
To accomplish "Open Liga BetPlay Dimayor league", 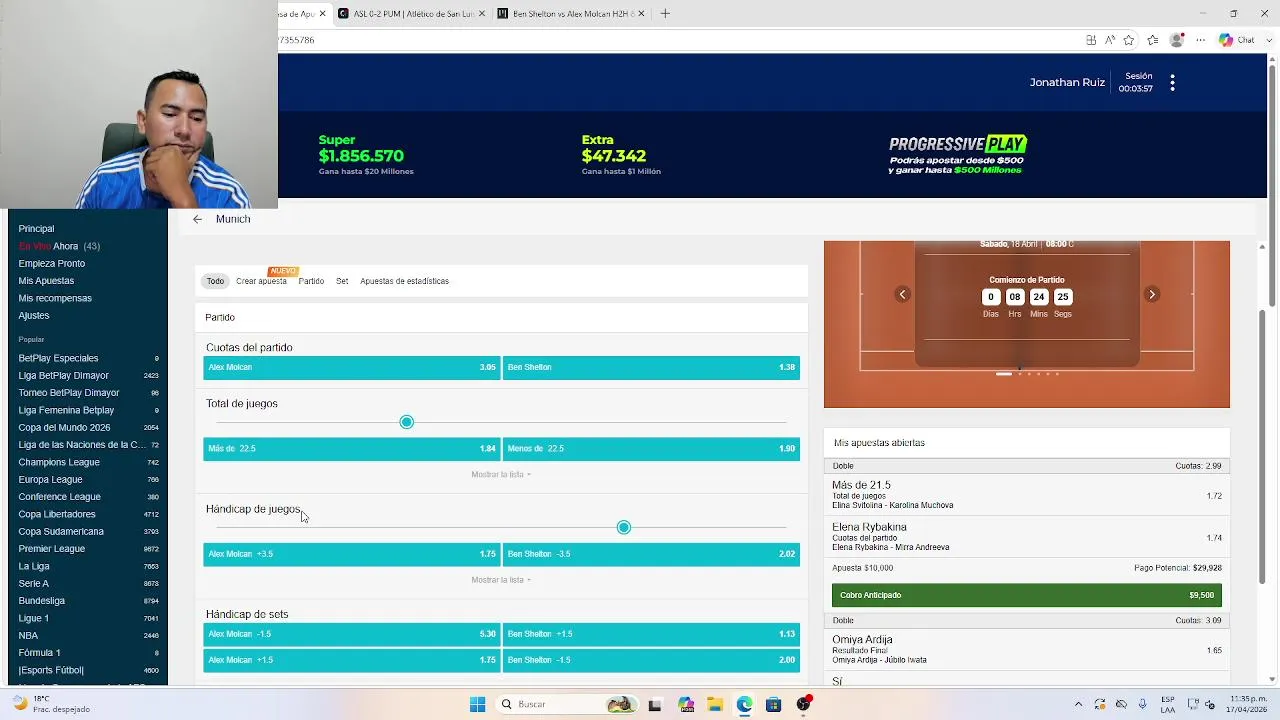I will tap(88, 376).
